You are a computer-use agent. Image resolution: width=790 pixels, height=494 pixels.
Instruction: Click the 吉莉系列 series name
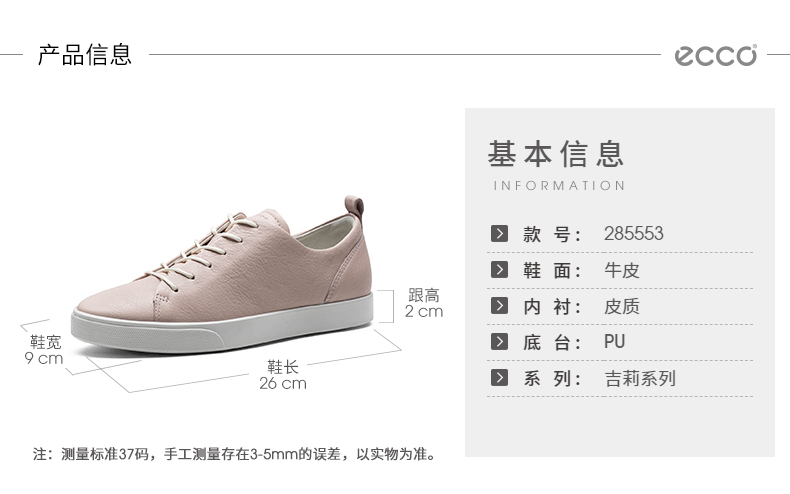(640, 378)
